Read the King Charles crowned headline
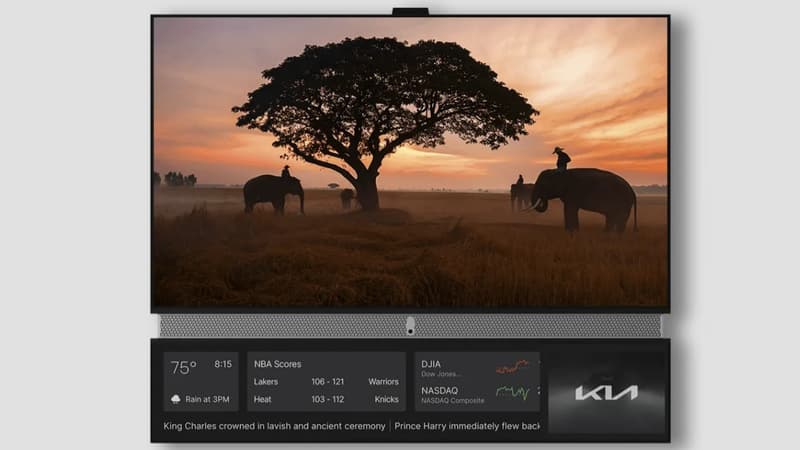The image size is (800, 450). (274, 426)
